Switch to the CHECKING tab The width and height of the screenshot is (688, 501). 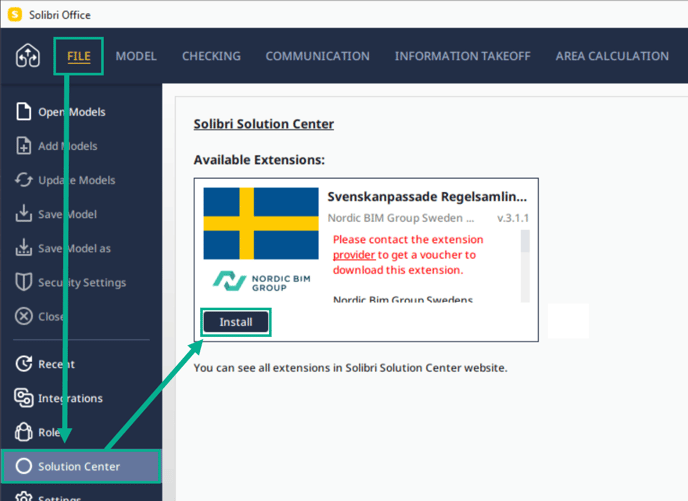[211, 56]
